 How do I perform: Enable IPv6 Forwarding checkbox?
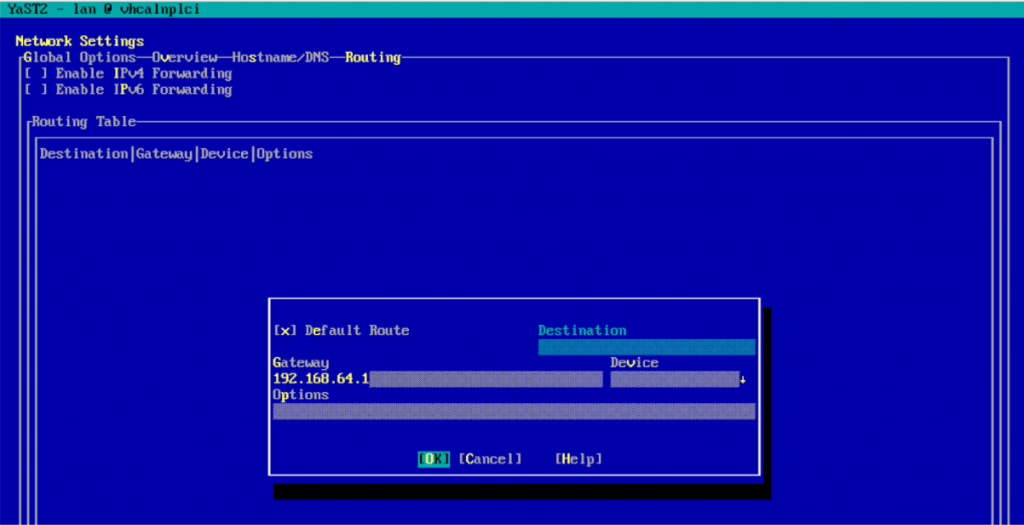tap(128, 89)
